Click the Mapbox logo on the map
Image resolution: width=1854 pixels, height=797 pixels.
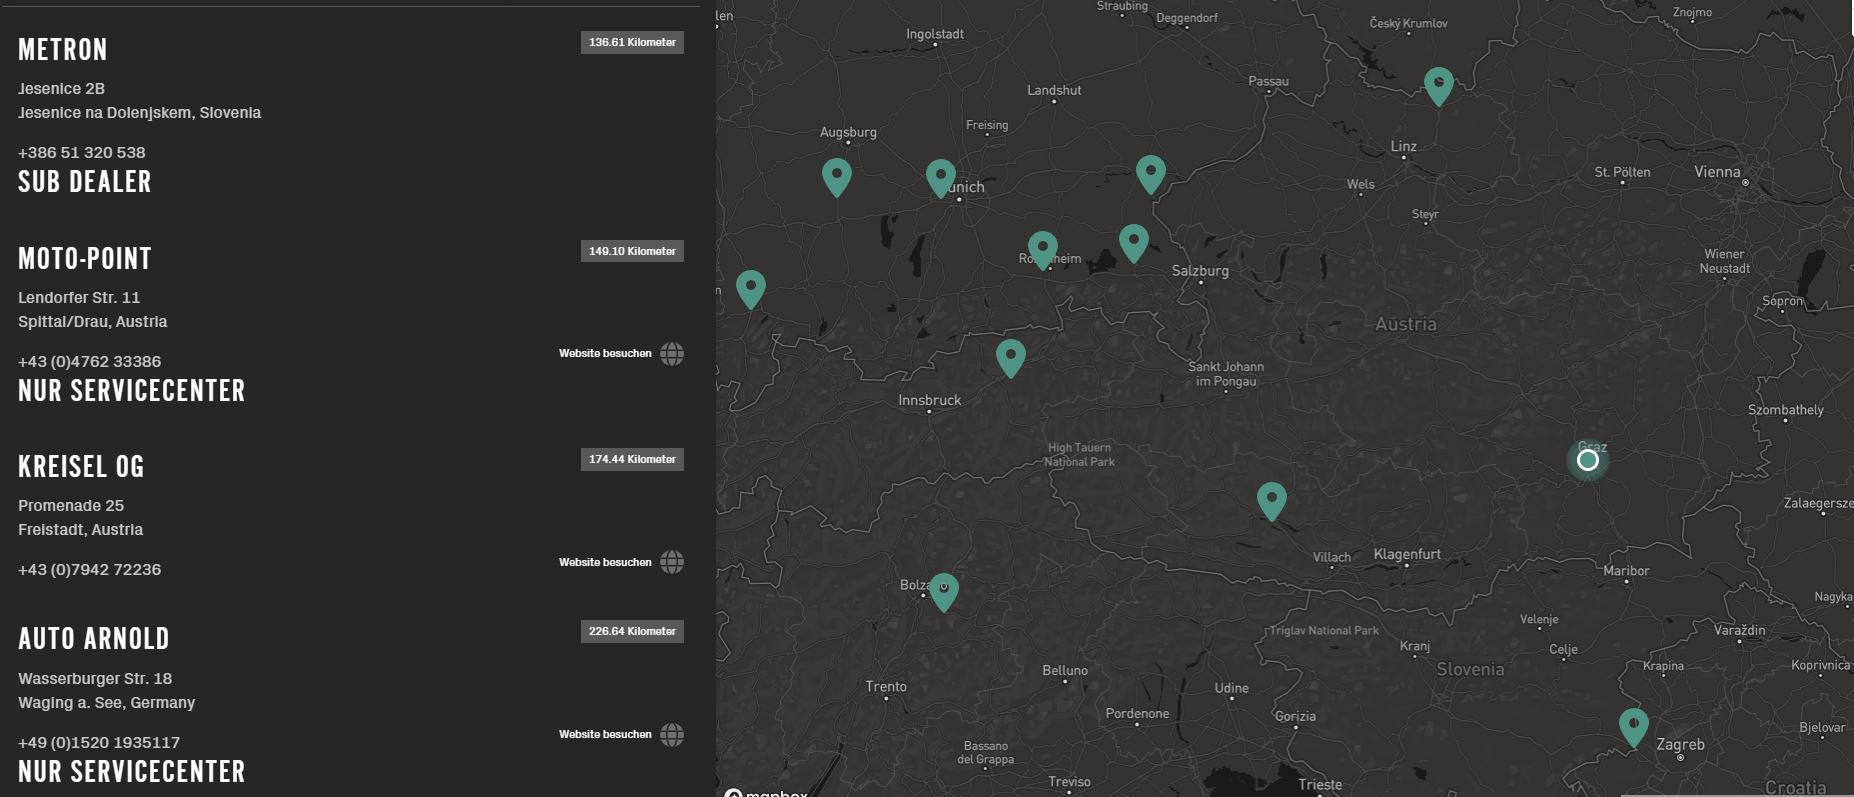pyautogui.click(x=766, y=793)
